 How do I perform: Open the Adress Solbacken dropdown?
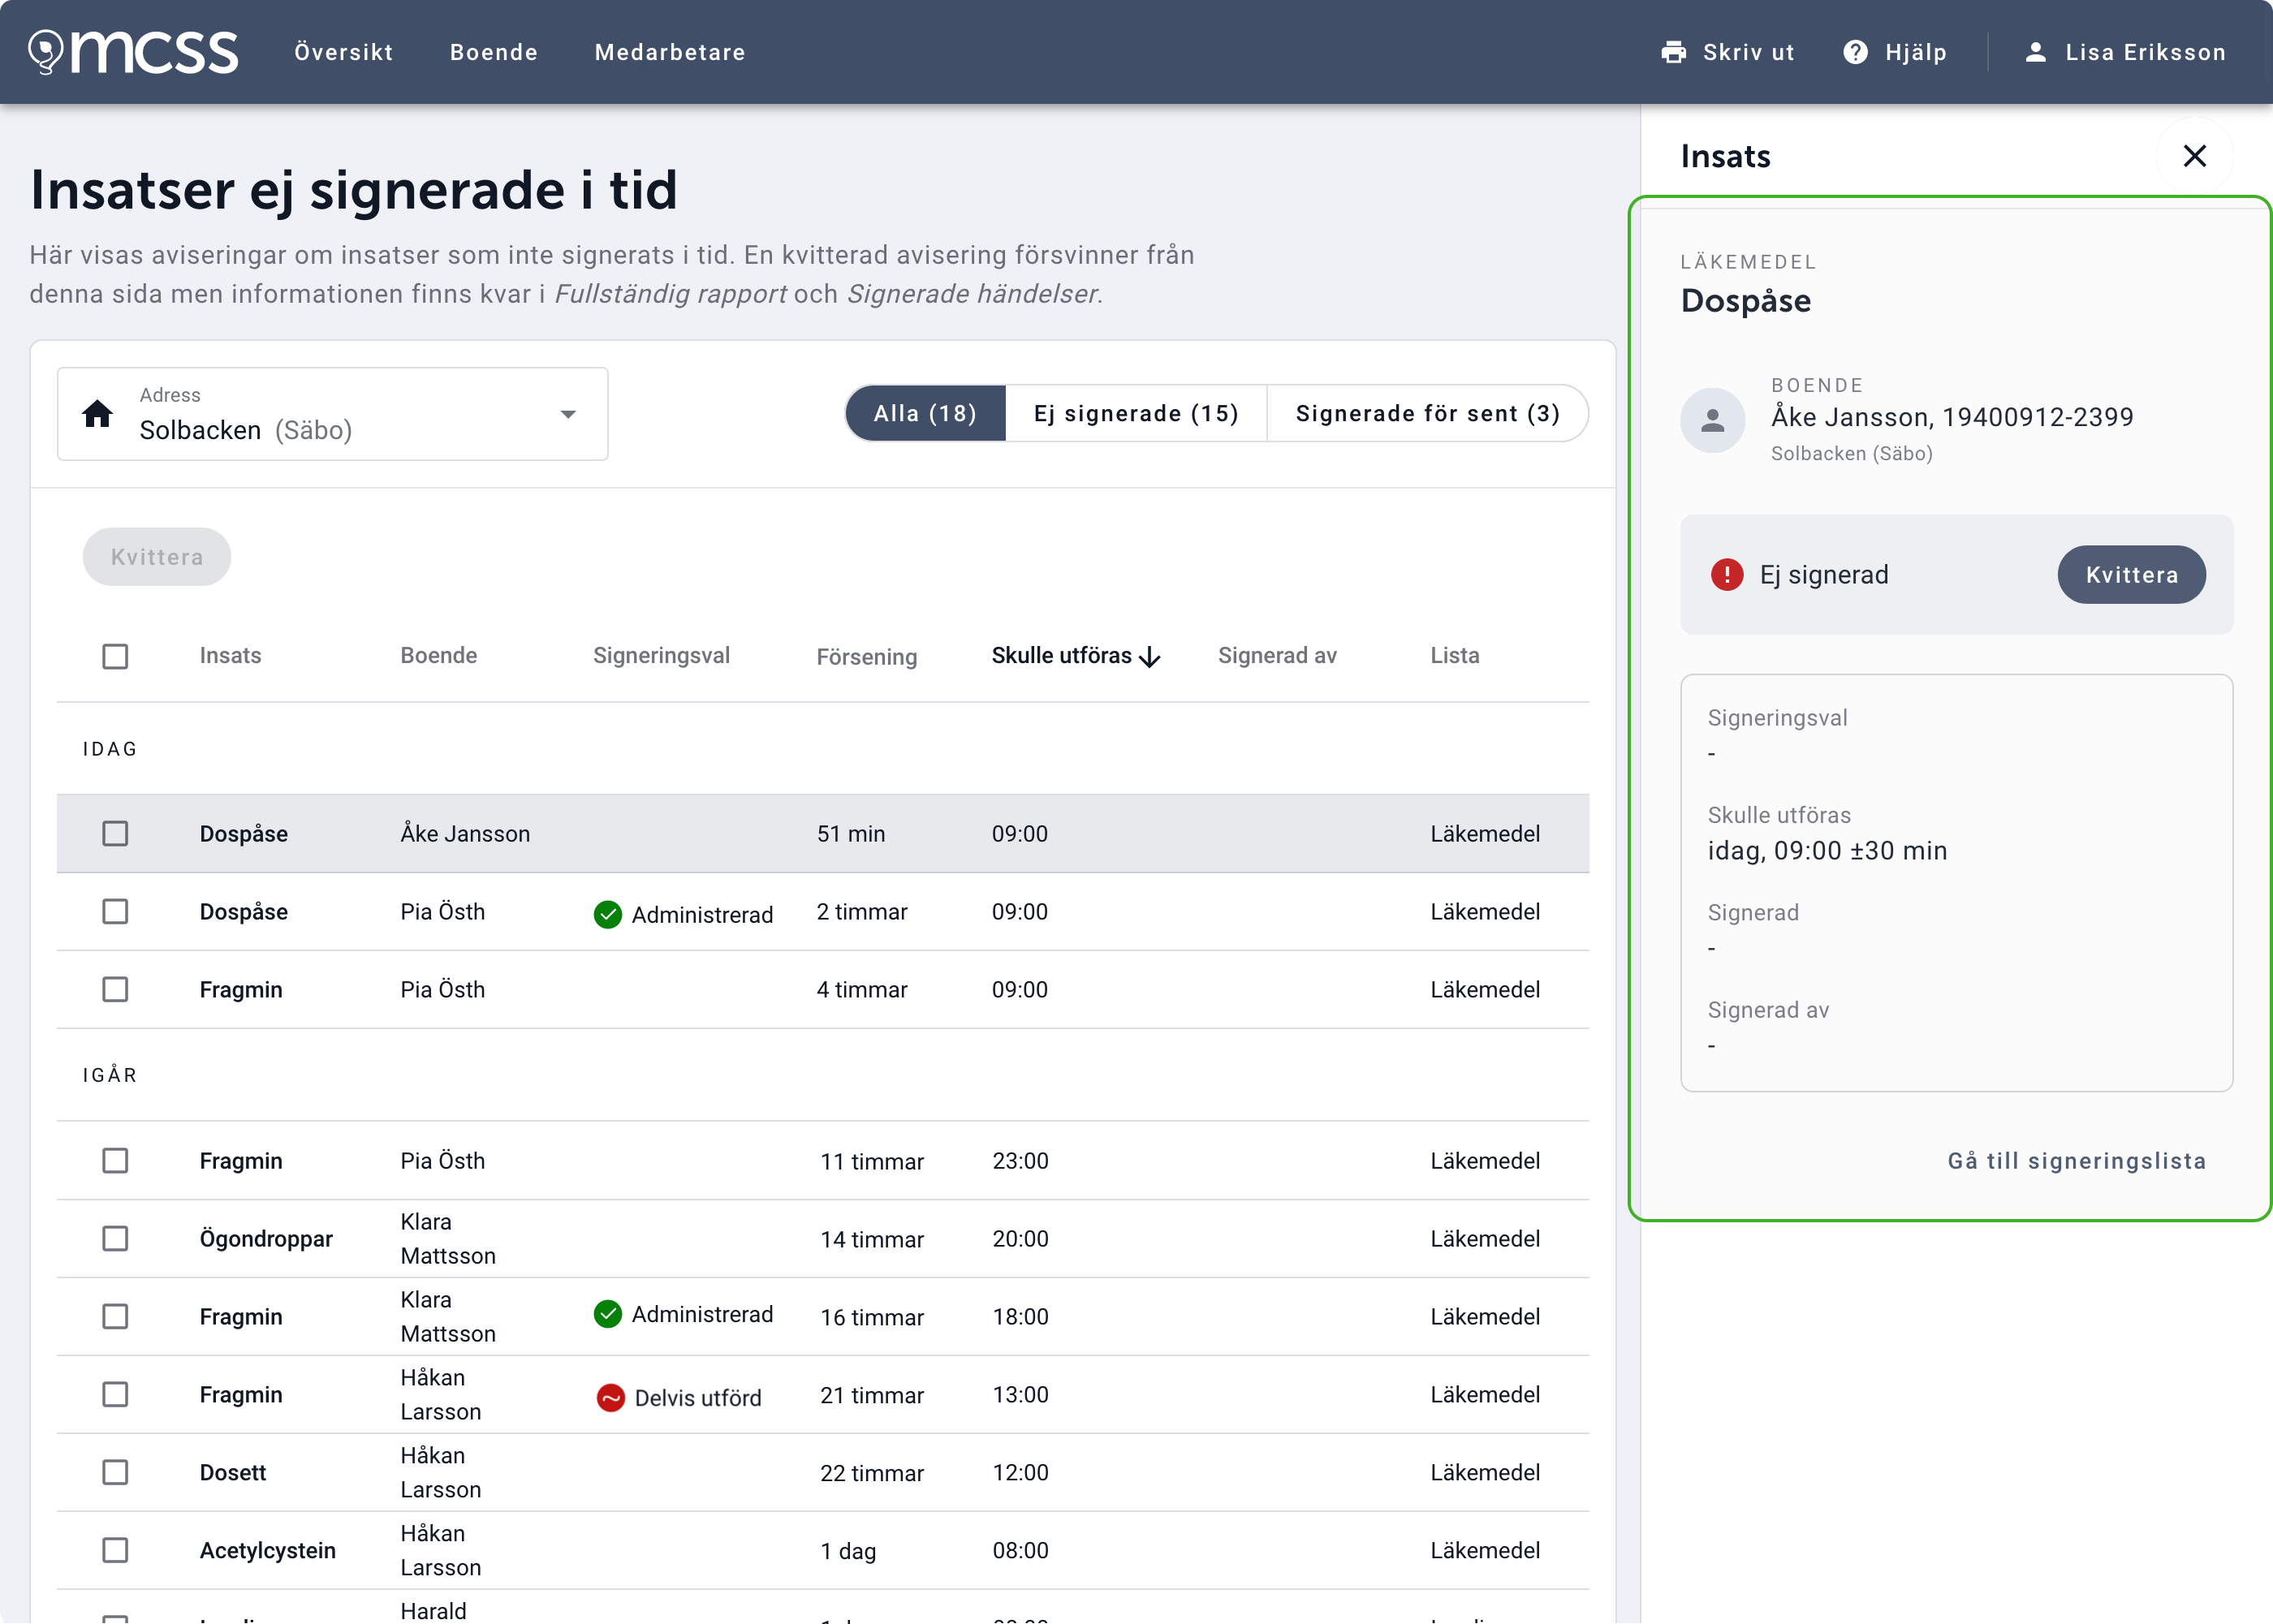click(332, 414)
